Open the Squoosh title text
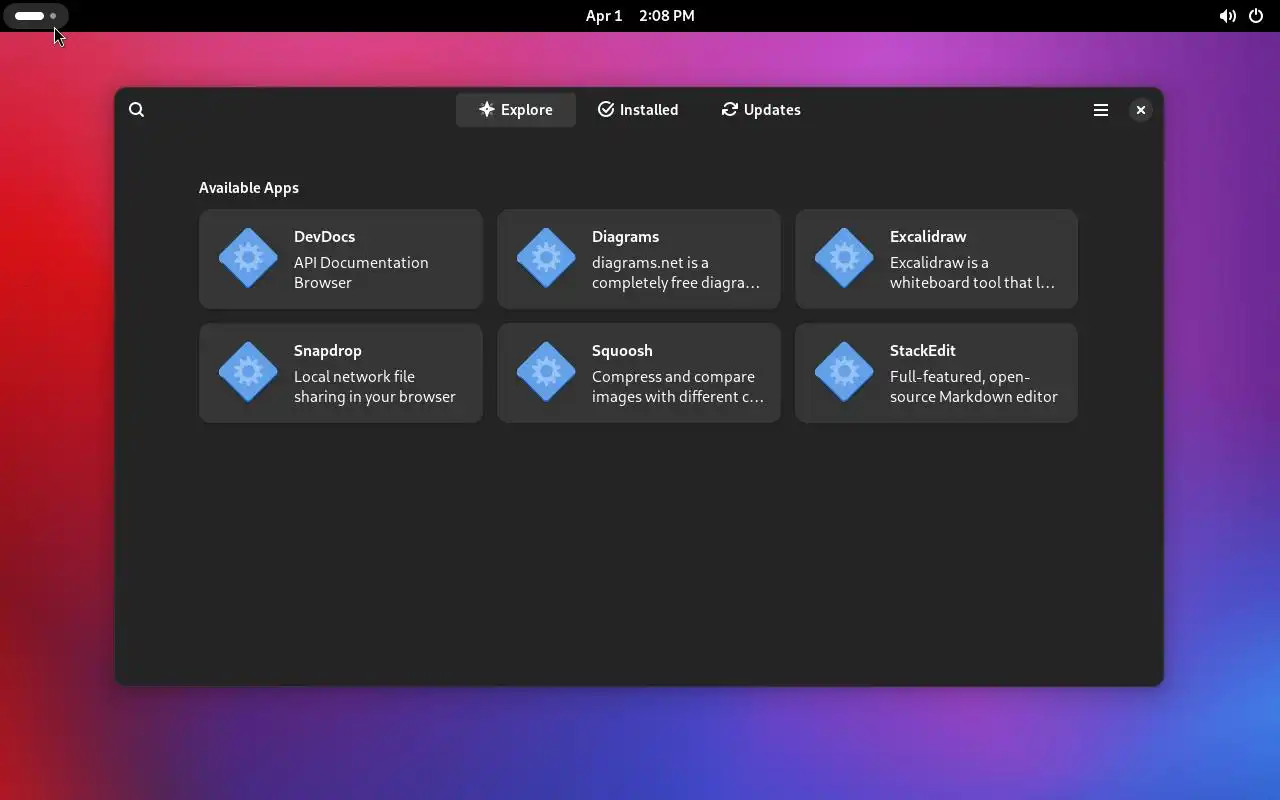This screenshot has width=1280, height=800. click(x=622, y=351)
